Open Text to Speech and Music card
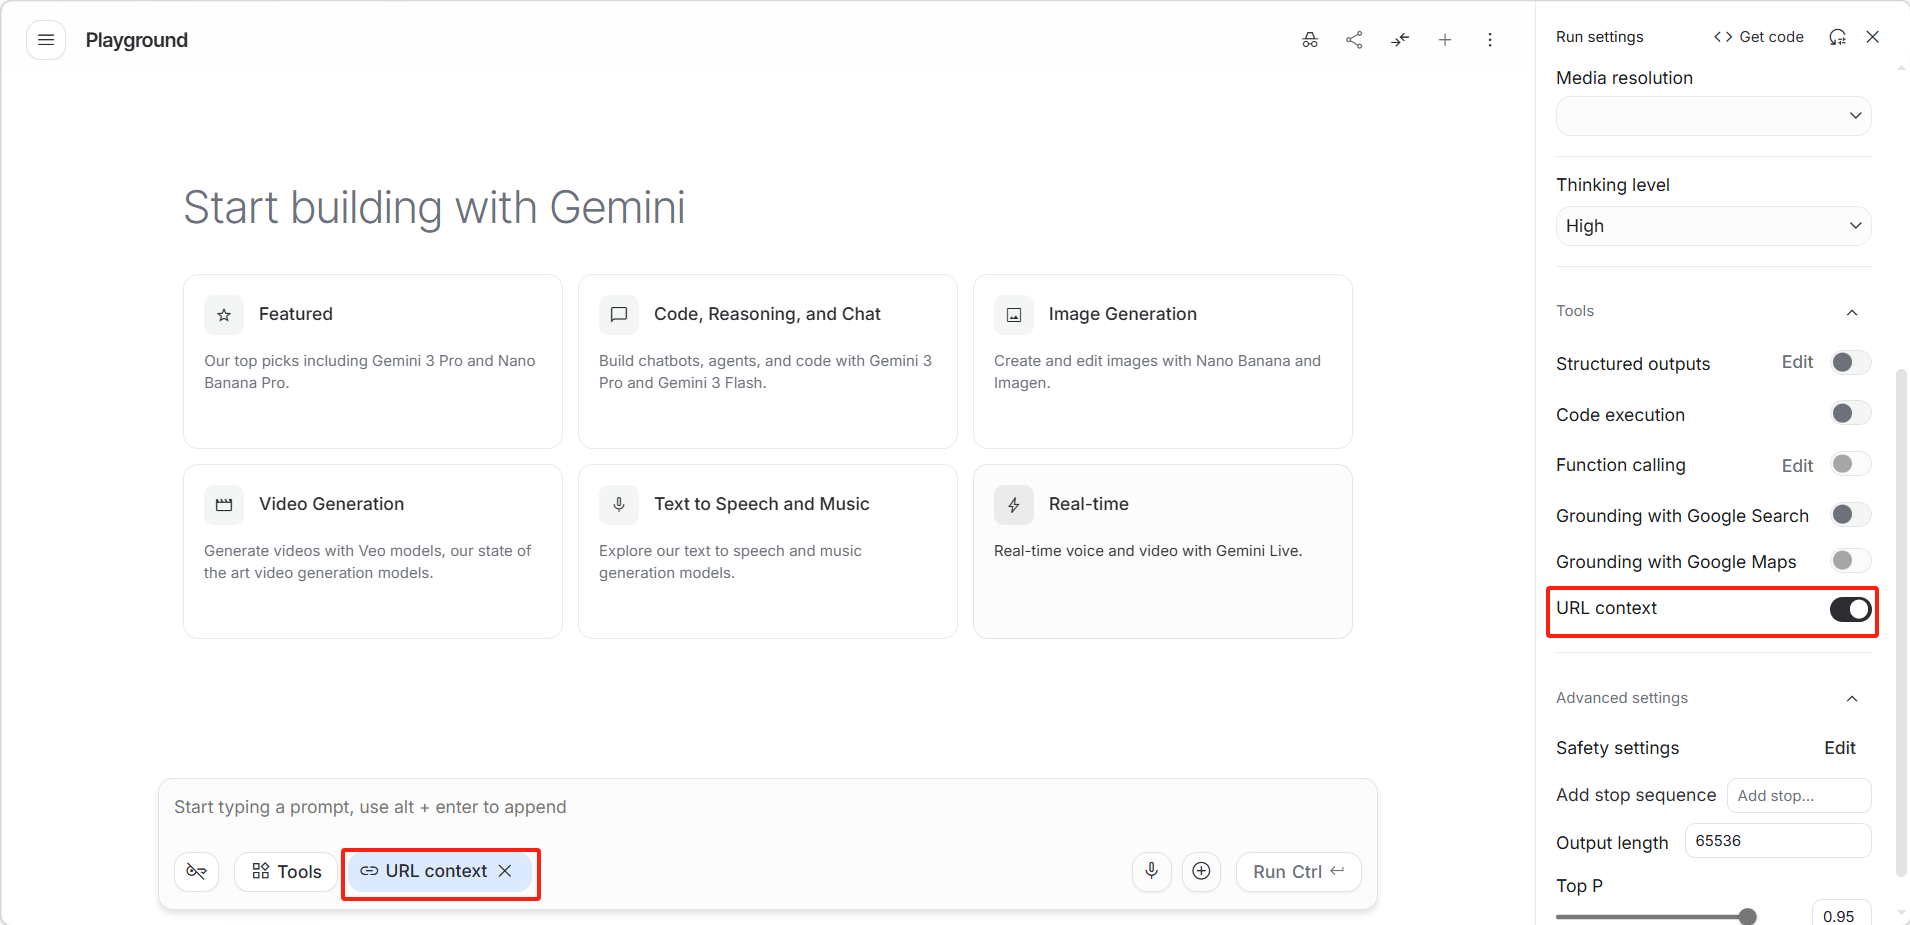The height and width of the screenshot is (925, 1910). tap(768, 552)
